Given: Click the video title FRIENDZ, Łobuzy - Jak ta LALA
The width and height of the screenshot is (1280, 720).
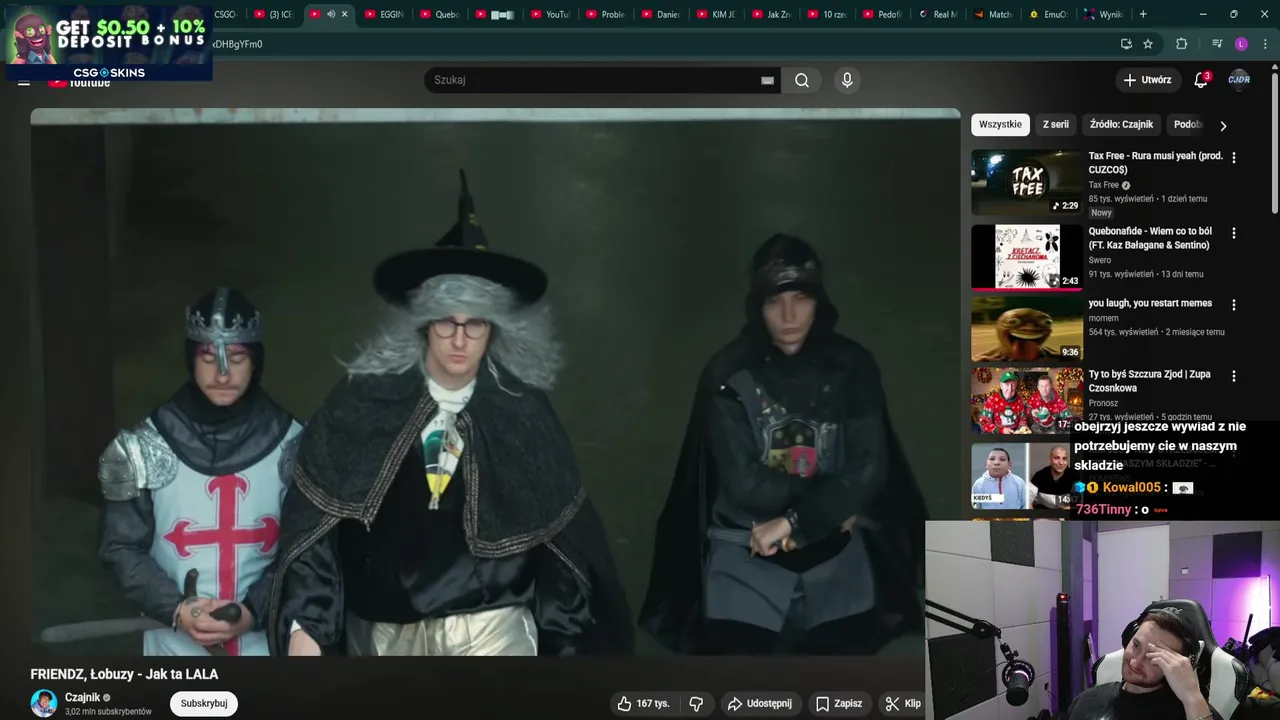Looking at the screenshot, I should point(124,674).
